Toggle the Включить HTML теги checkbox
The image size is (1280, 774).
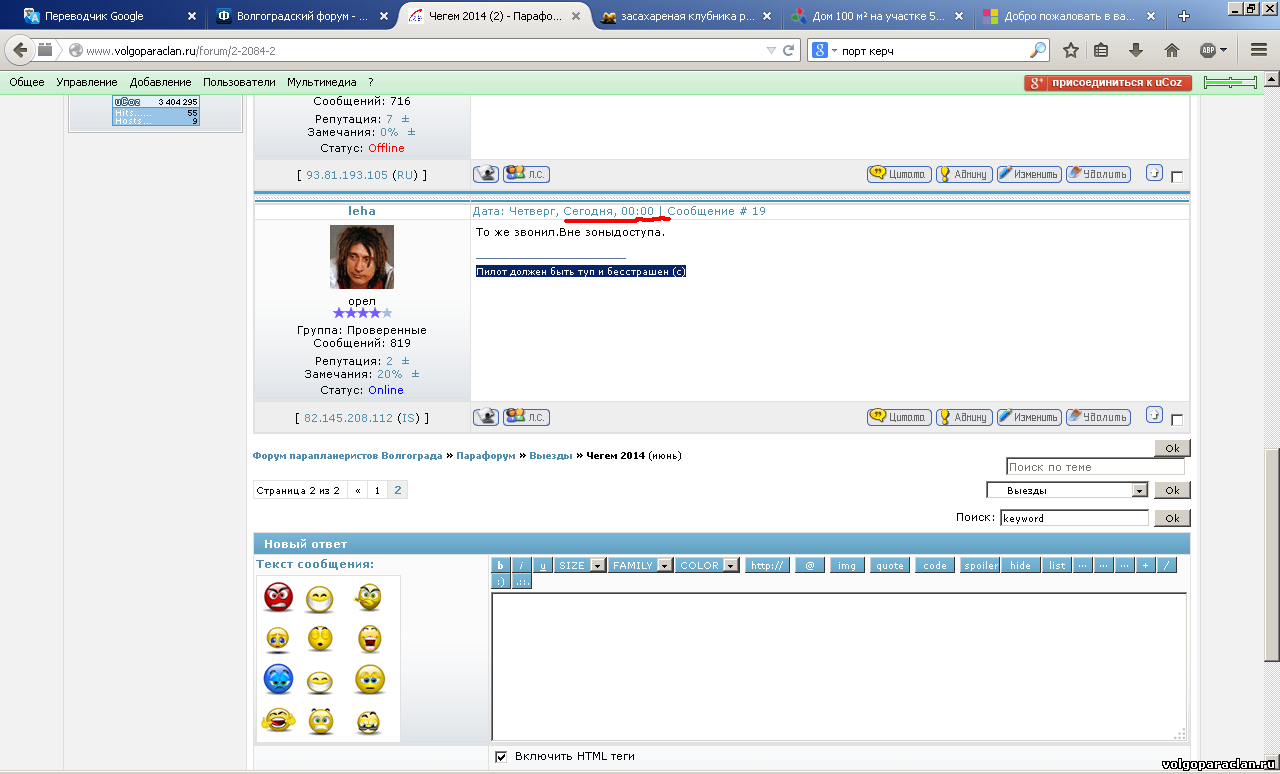point(501,756)
